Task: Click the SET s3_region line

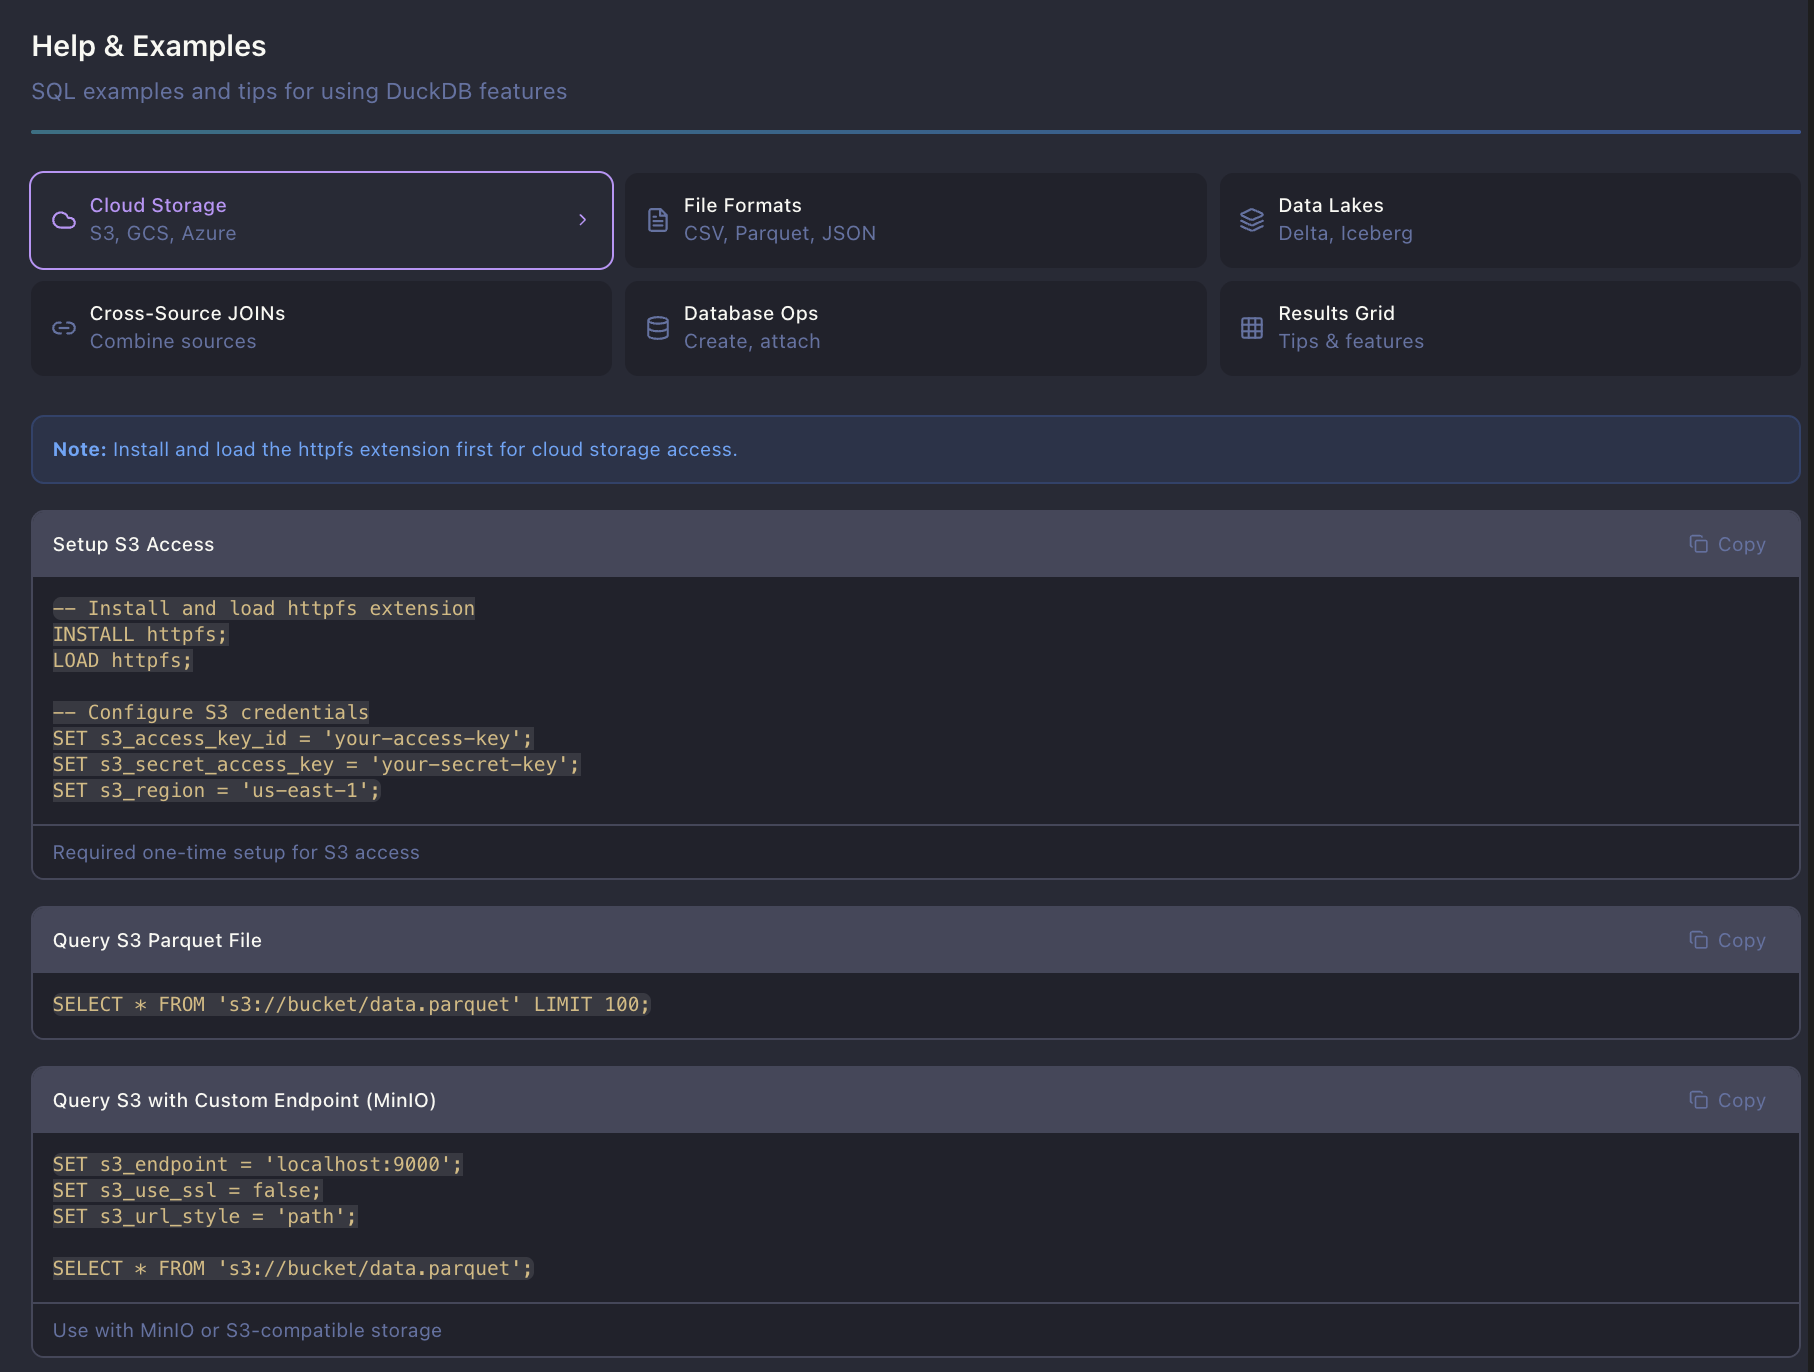Action: [x=217, y=790]
